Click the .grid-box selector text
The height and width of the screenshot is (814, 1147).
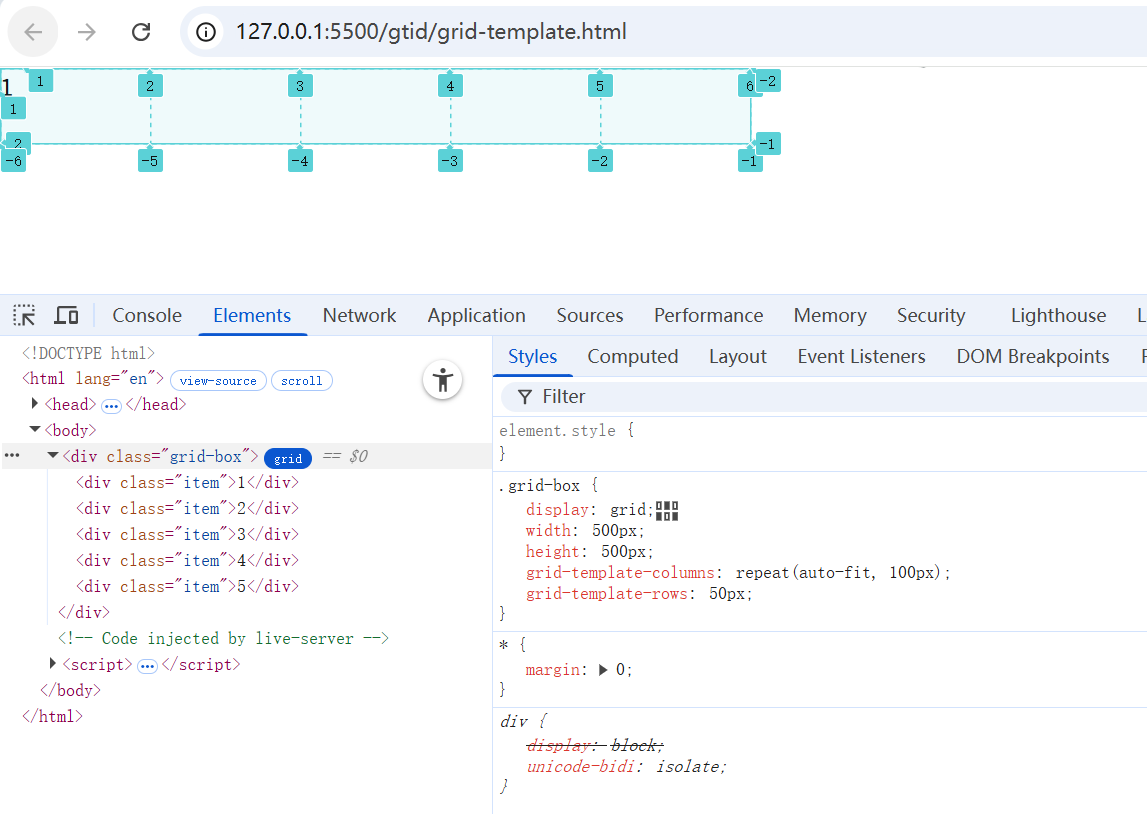(x=539, y=485)
